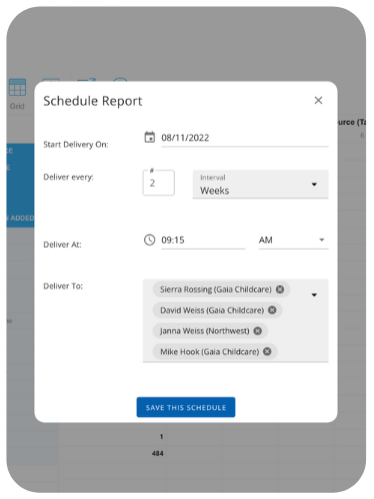Click the clock icon beside delivery time

(x=149, y=240)
